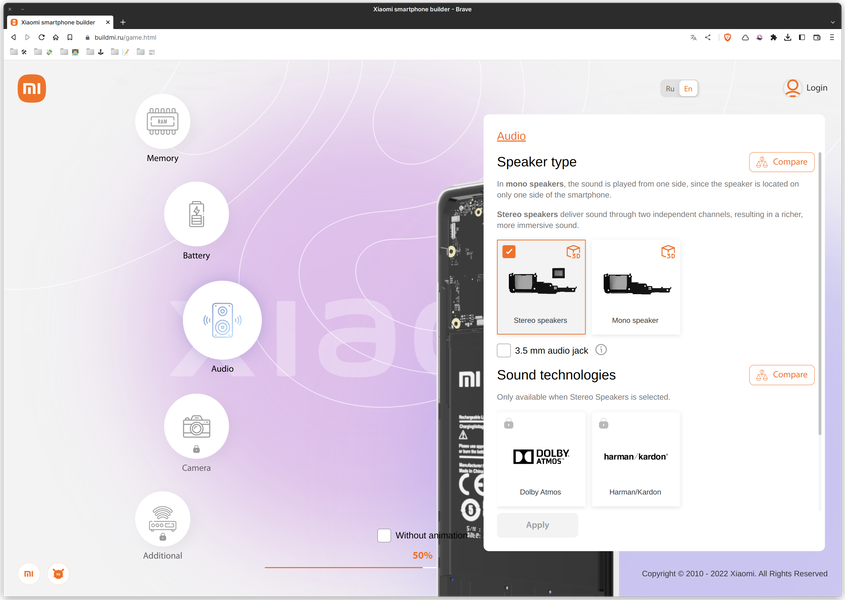845x600 pixels.
Task: Click the Speaker type heading
Action: (537, 162)
